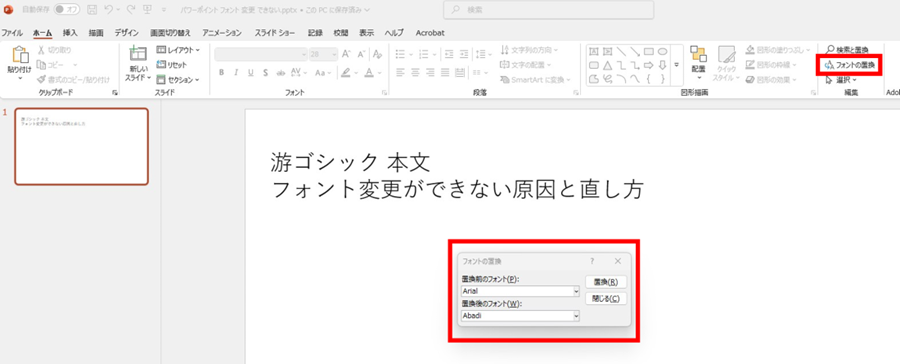This screenshot has height=364, width=900.
Task: Select the triangle shape in shapes gallery
Action: click(x=608, y=65)
